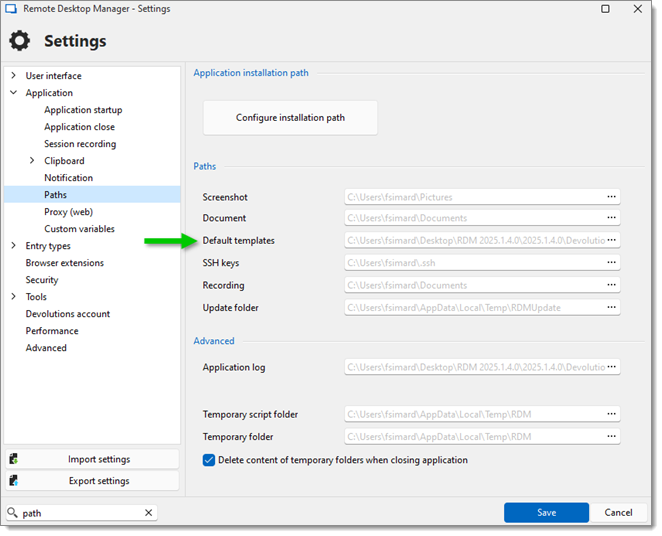Clear the search box with the X icon
Screen dimensions: 662x536
tap(149, 513)
